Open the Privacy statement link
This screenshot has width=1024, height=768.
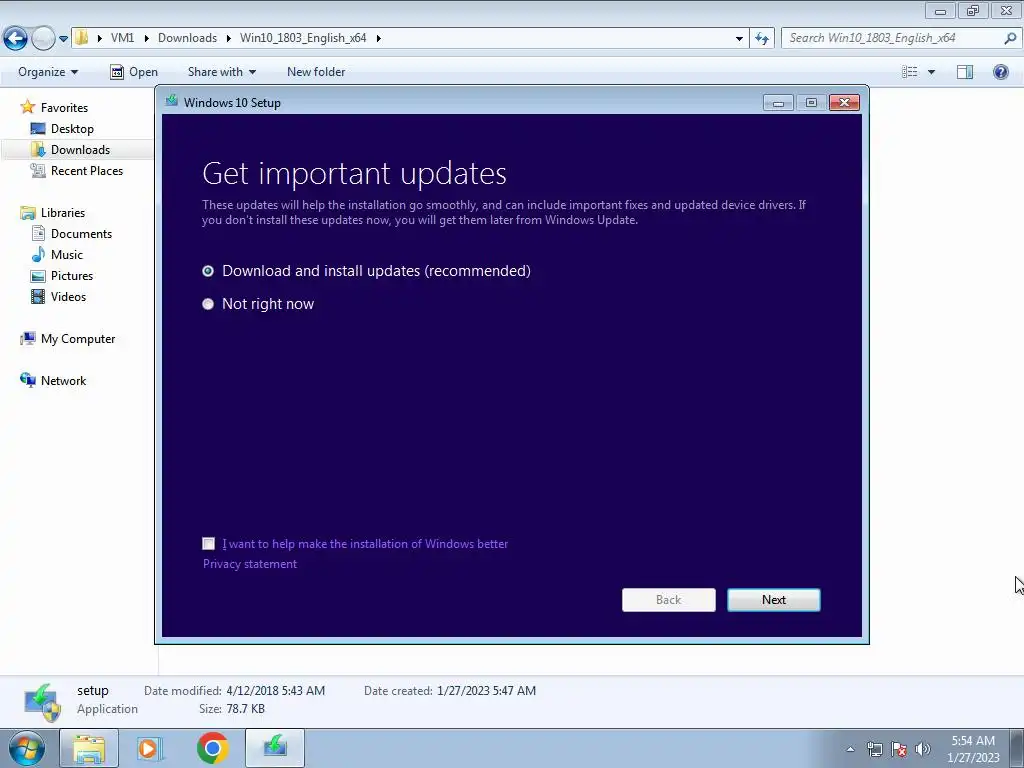(x=249, y=564)
